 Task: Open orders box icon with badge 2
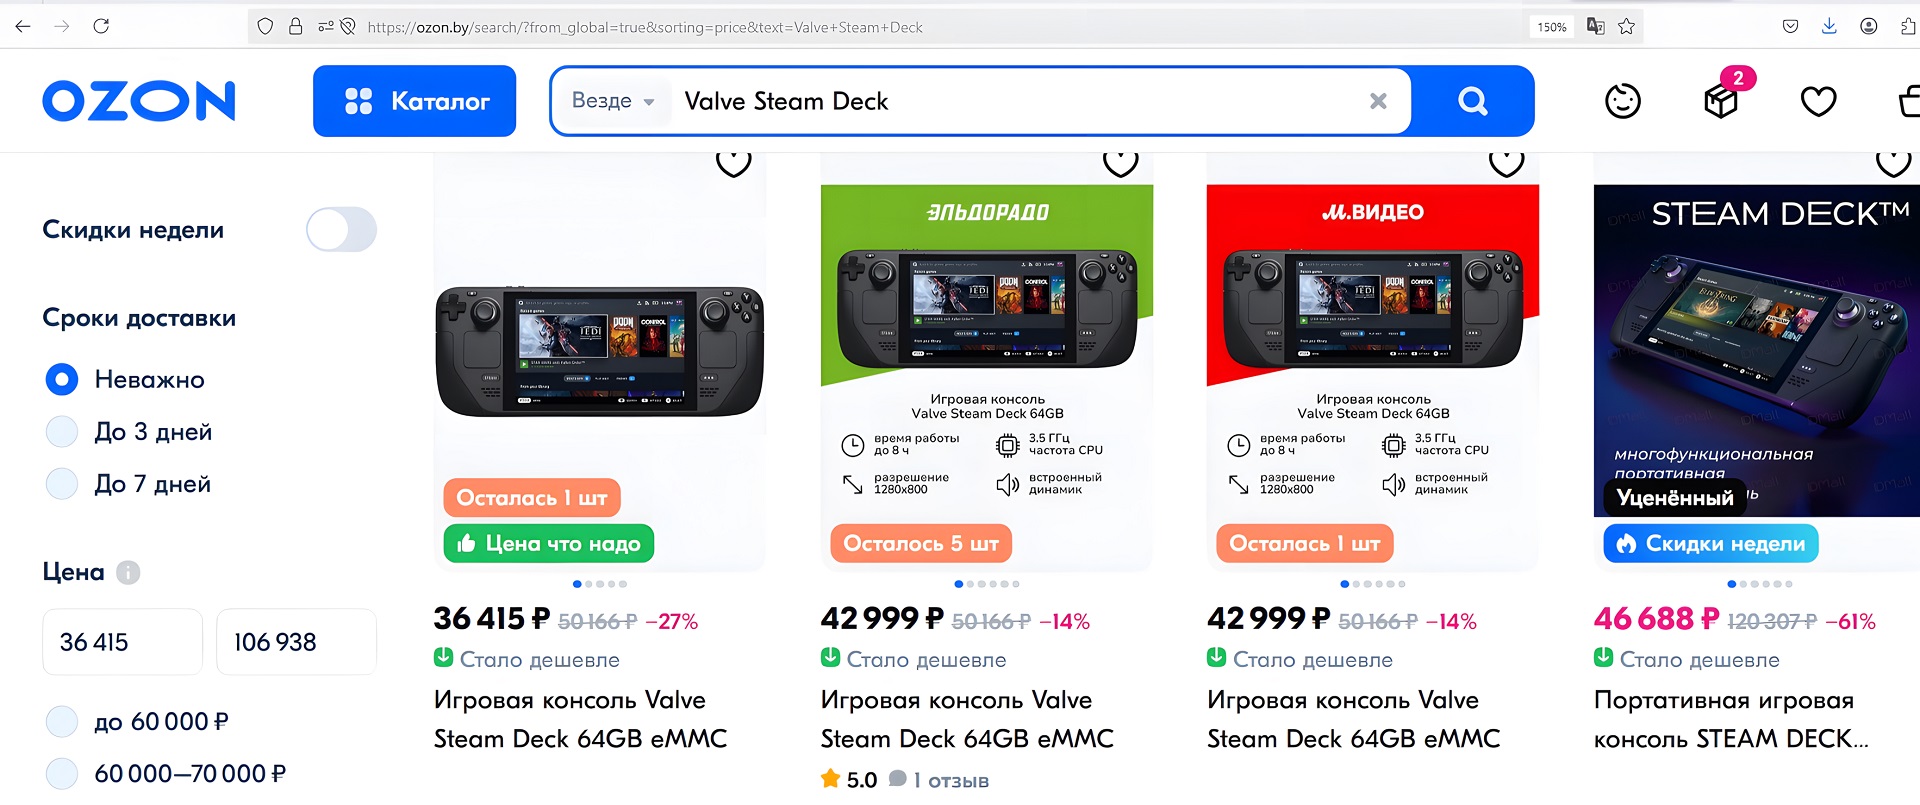pyautogui.click(x=1721, y=100)
